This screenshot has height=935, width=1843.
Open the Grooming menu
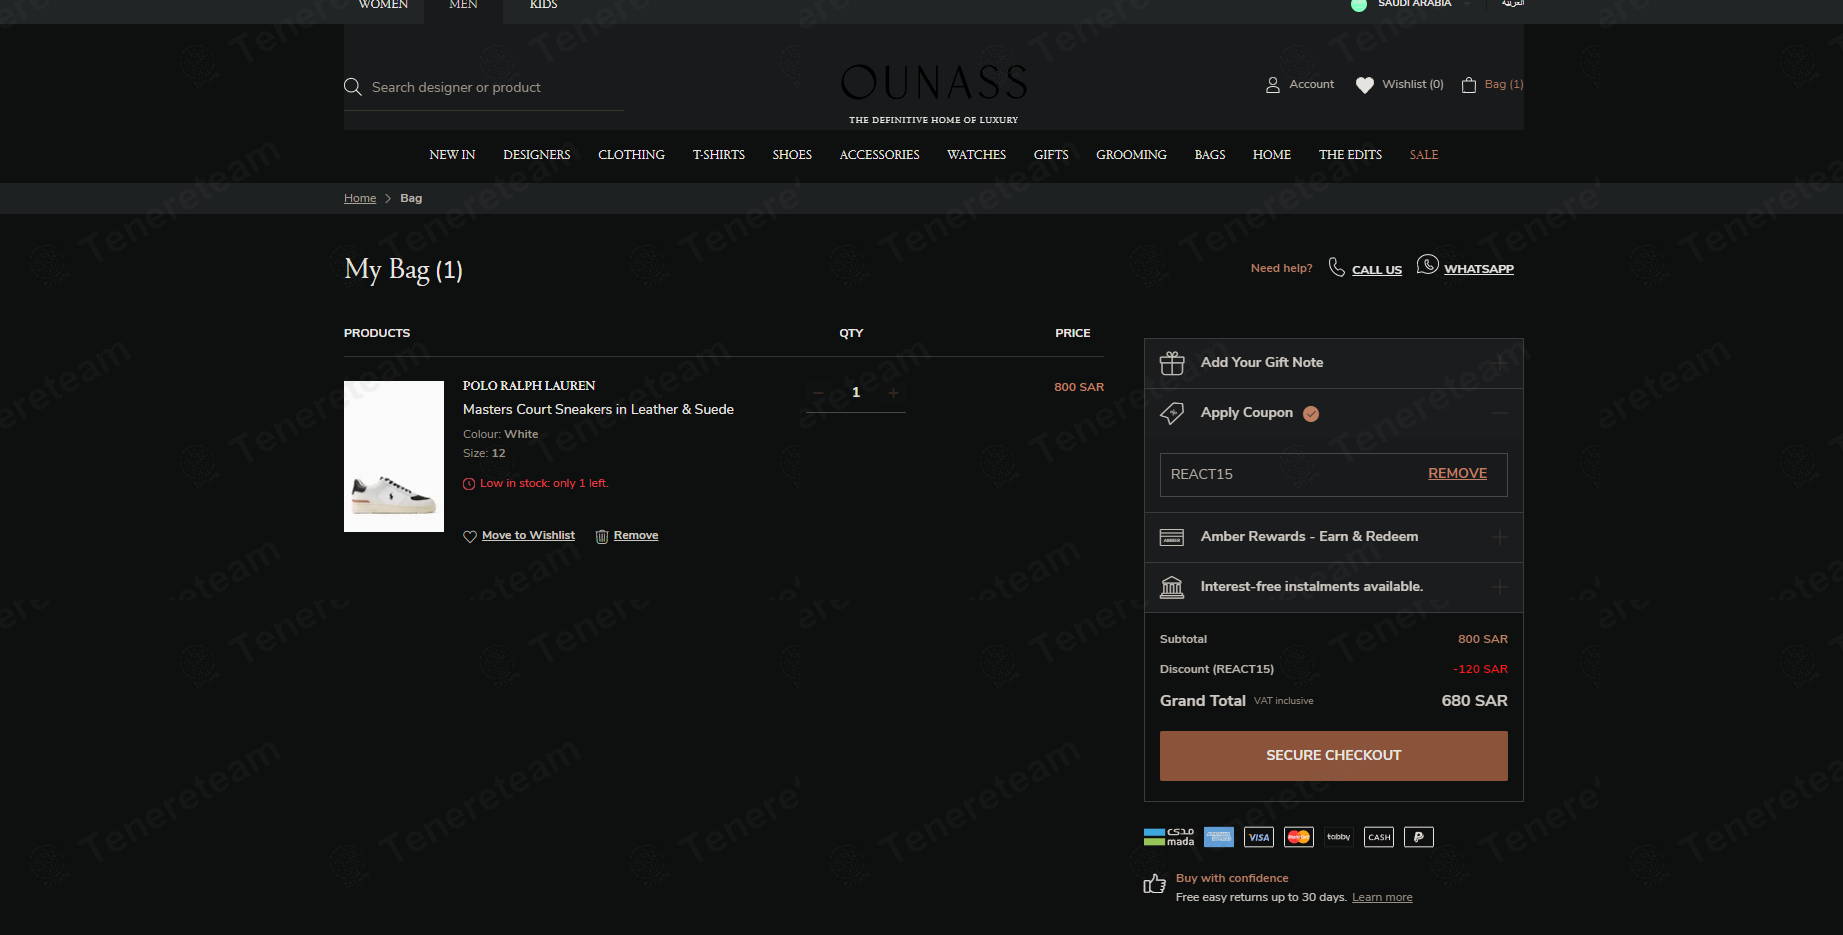[1131, 155]
